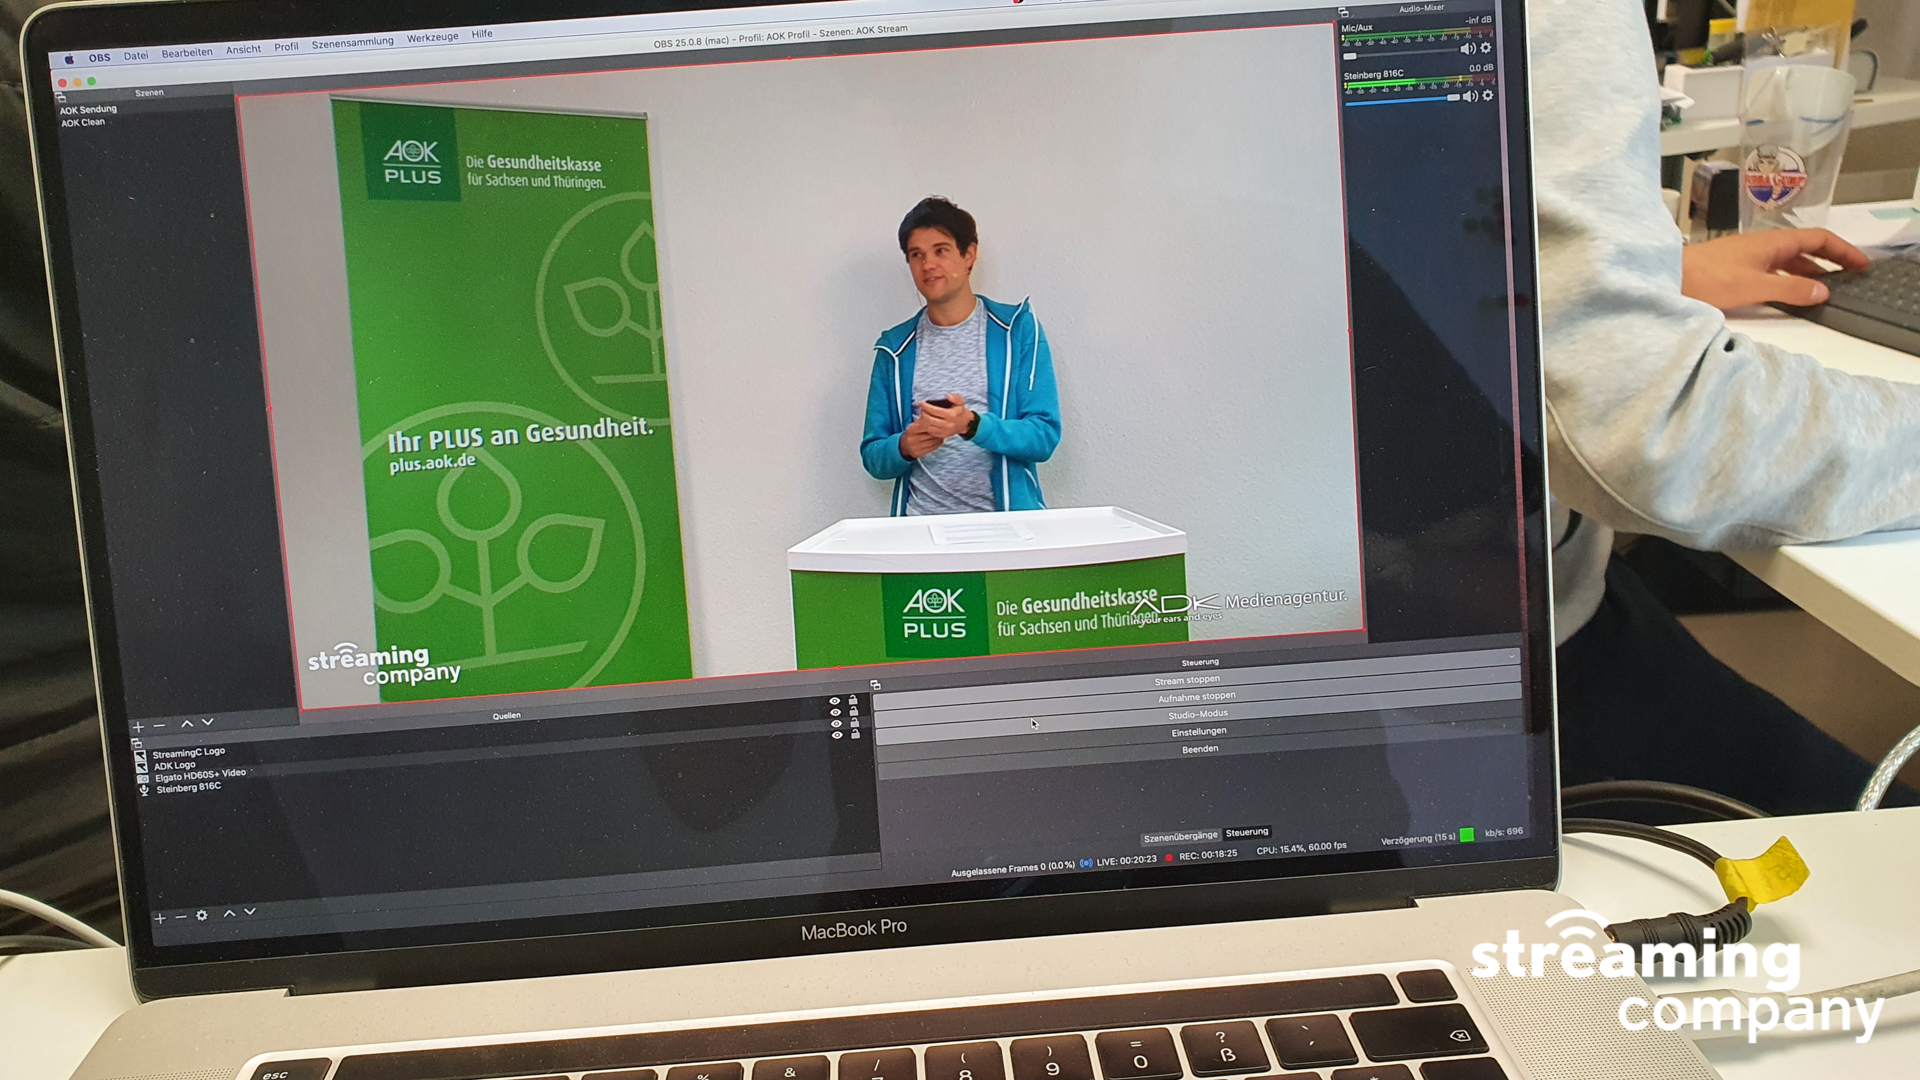This screenshot has width=1920, height=1080.
Task: Click the green stream health square
Action: pos(1467,835)
